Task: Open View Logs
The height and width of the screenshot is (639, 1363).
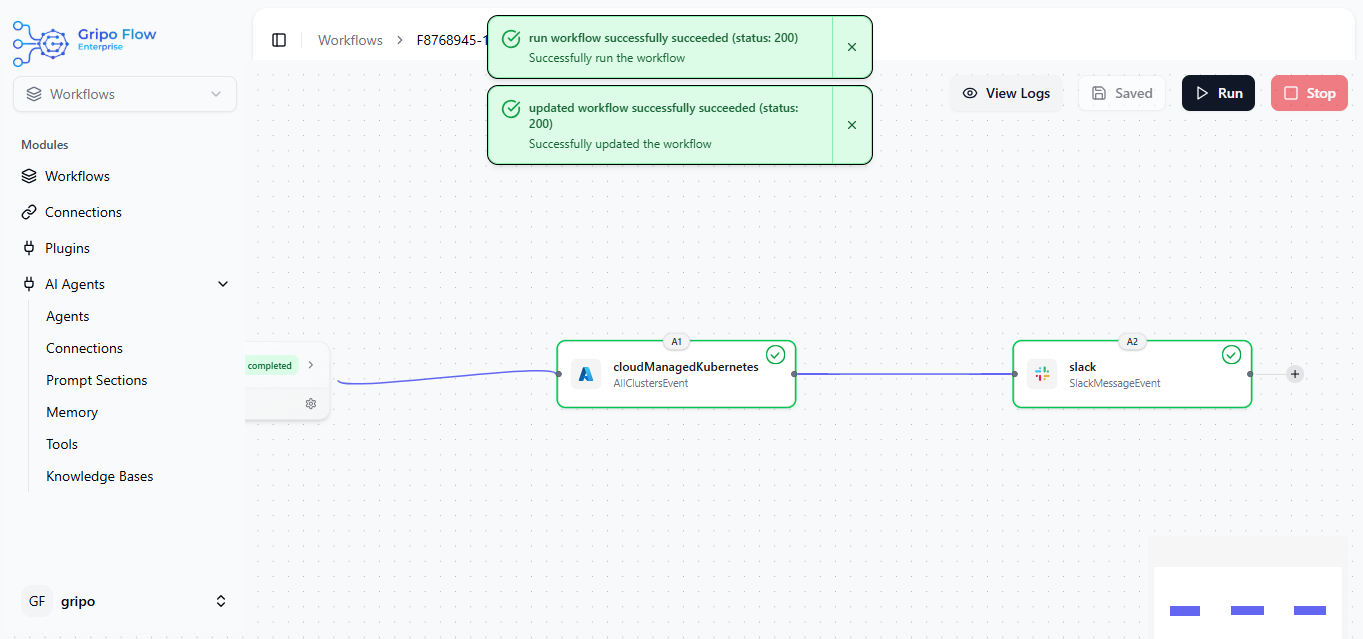Action: click(x=1006, y=93)
